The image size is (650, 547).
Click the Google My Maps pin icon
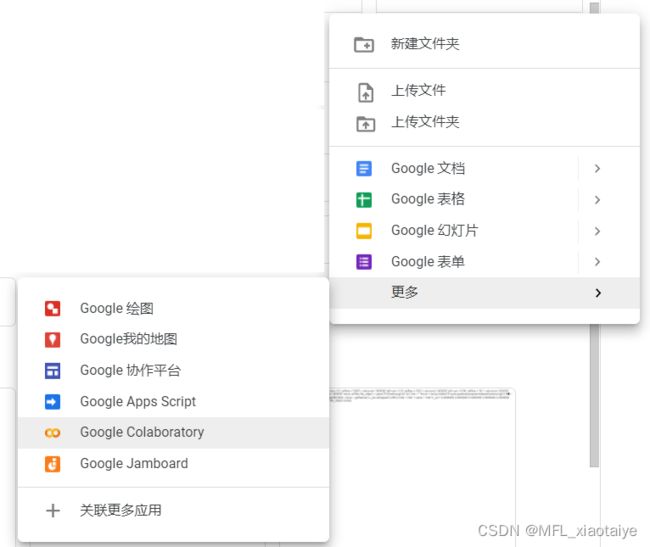53,339
